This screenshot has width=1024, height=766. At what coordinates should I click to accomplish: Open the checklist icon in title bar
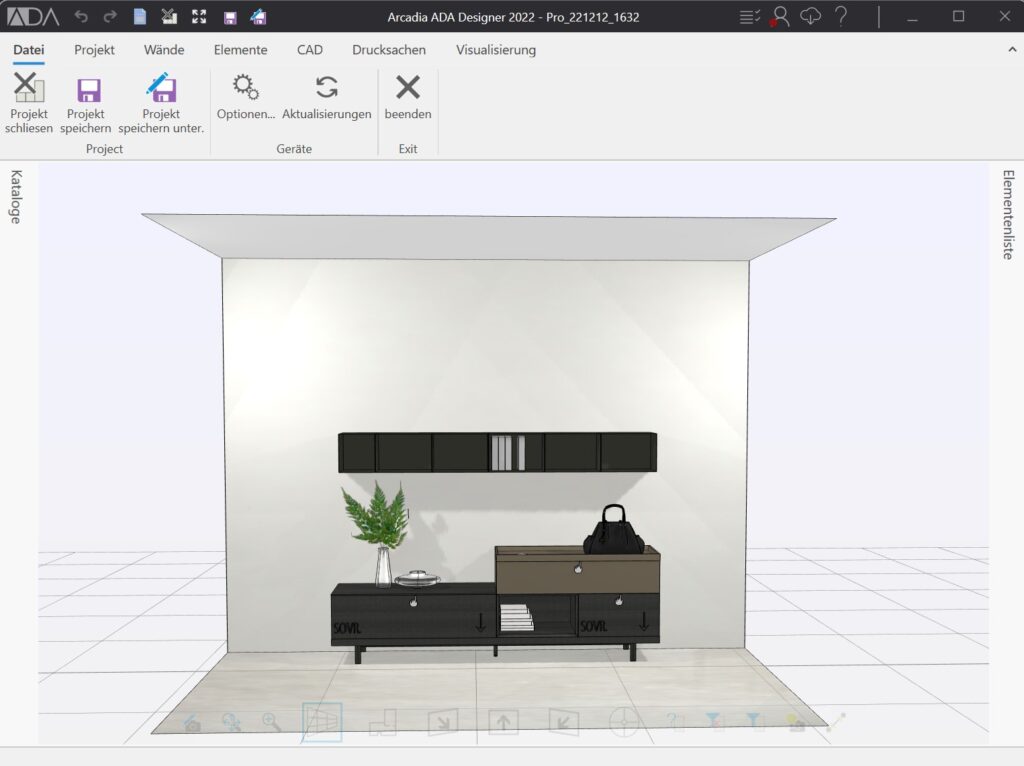pos(749,16)
